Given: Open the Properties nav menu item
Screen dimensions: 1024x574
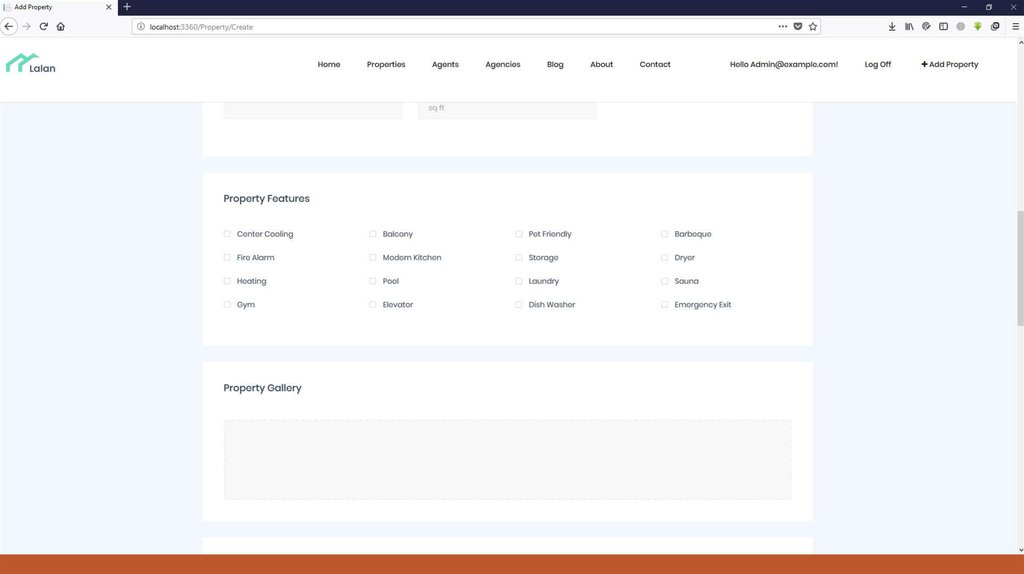Looking at the screenshot, I should [x=386, y=64].
